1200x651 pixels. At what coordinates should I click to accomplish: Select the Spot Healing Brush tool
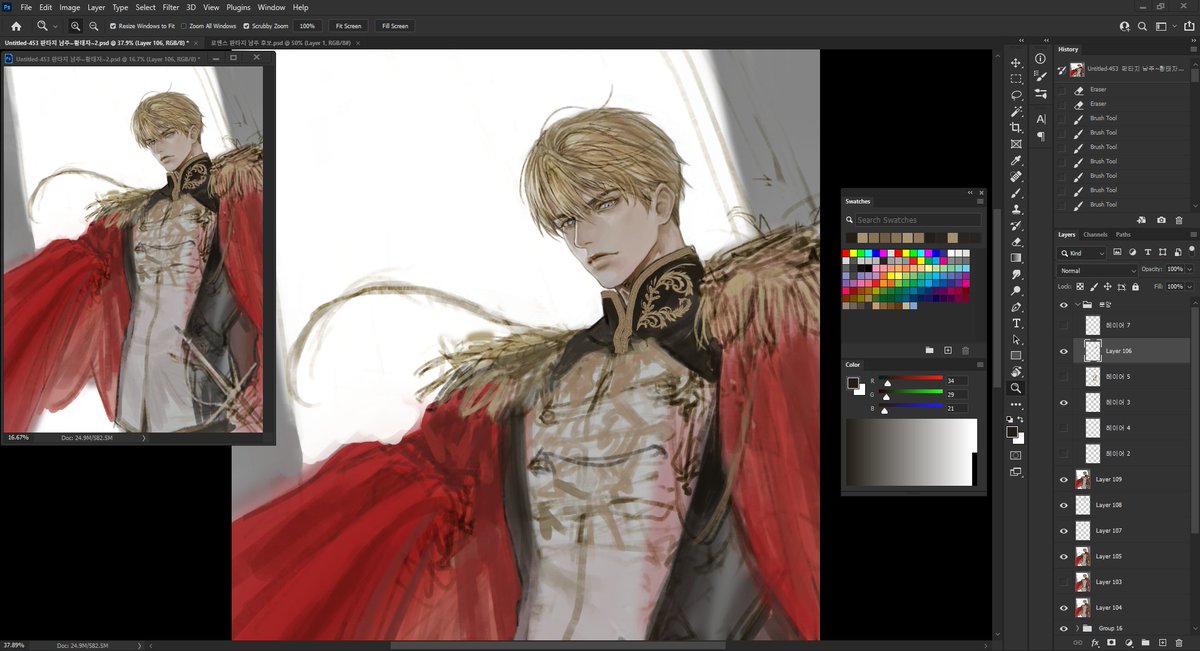pos(1016,177)
